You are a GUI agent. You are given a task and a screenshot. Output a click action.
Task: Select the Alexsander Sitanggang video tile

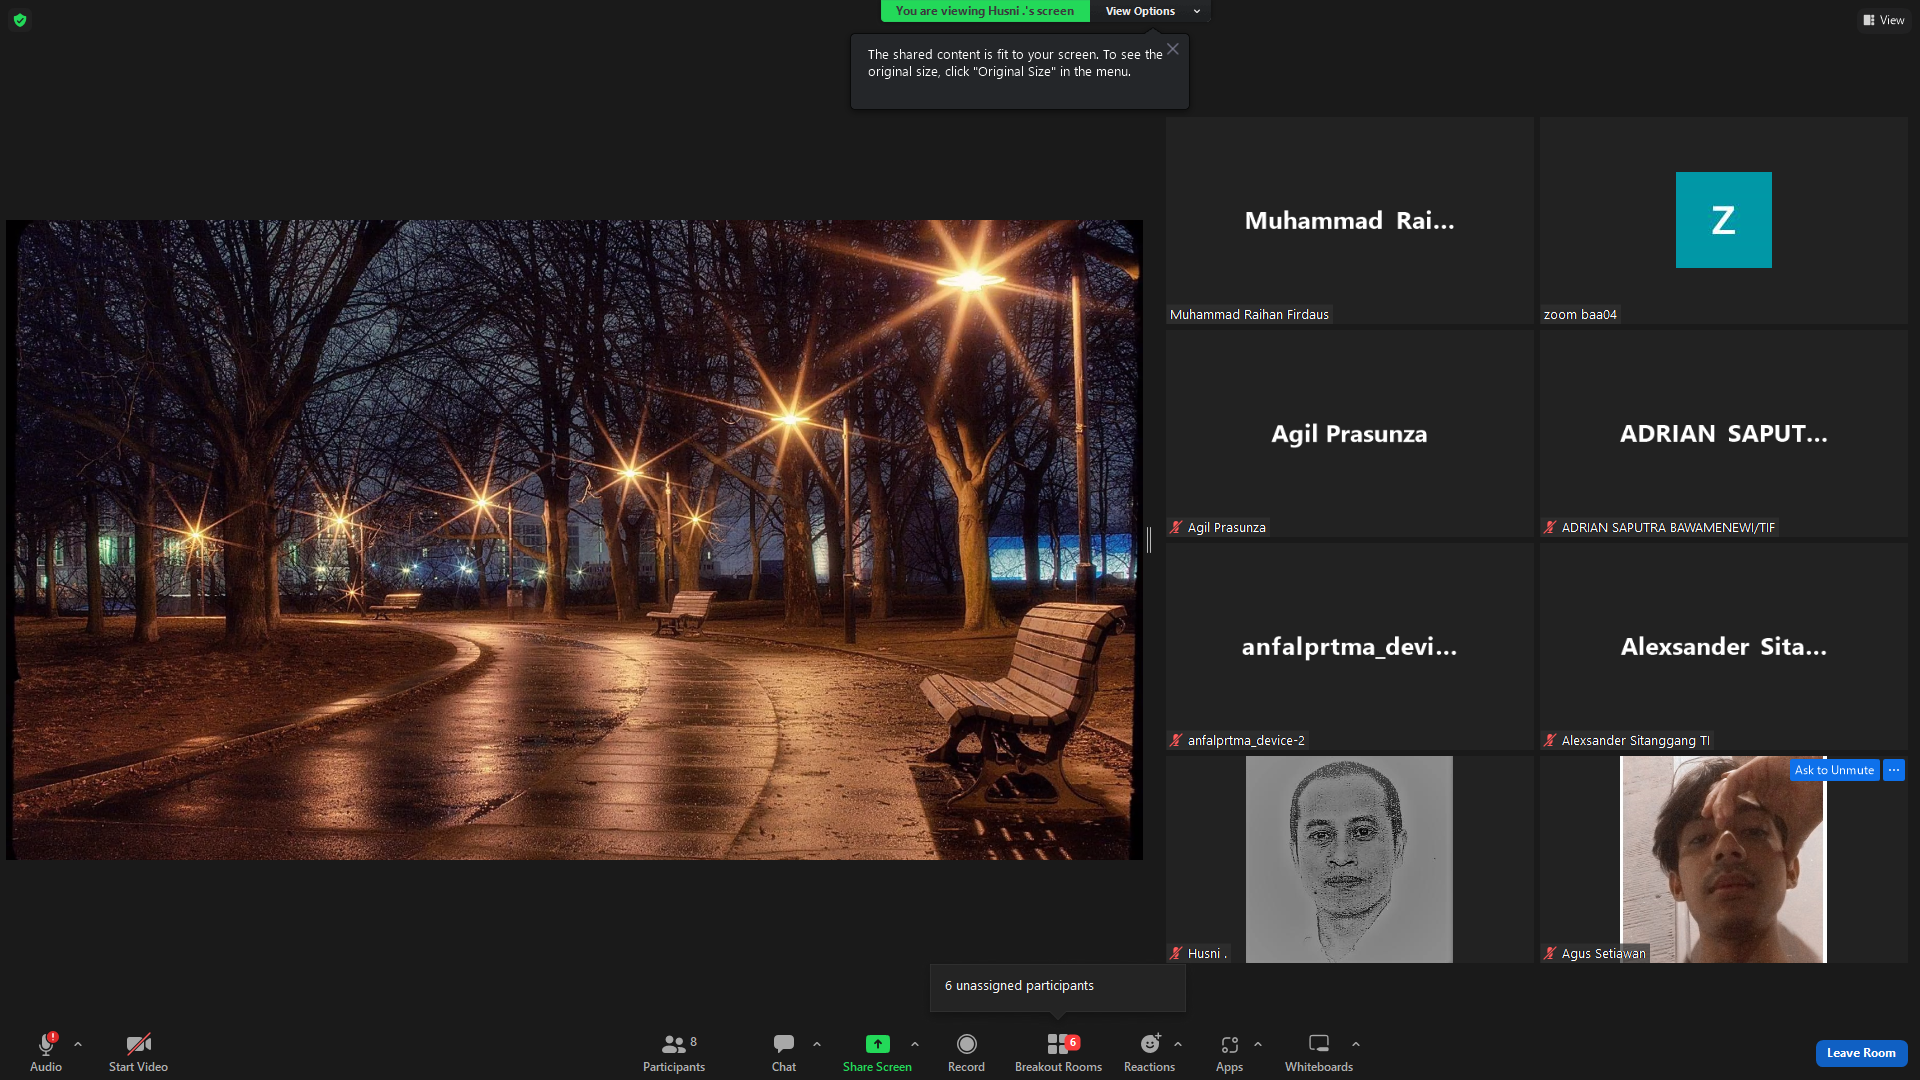point(1723,646)
